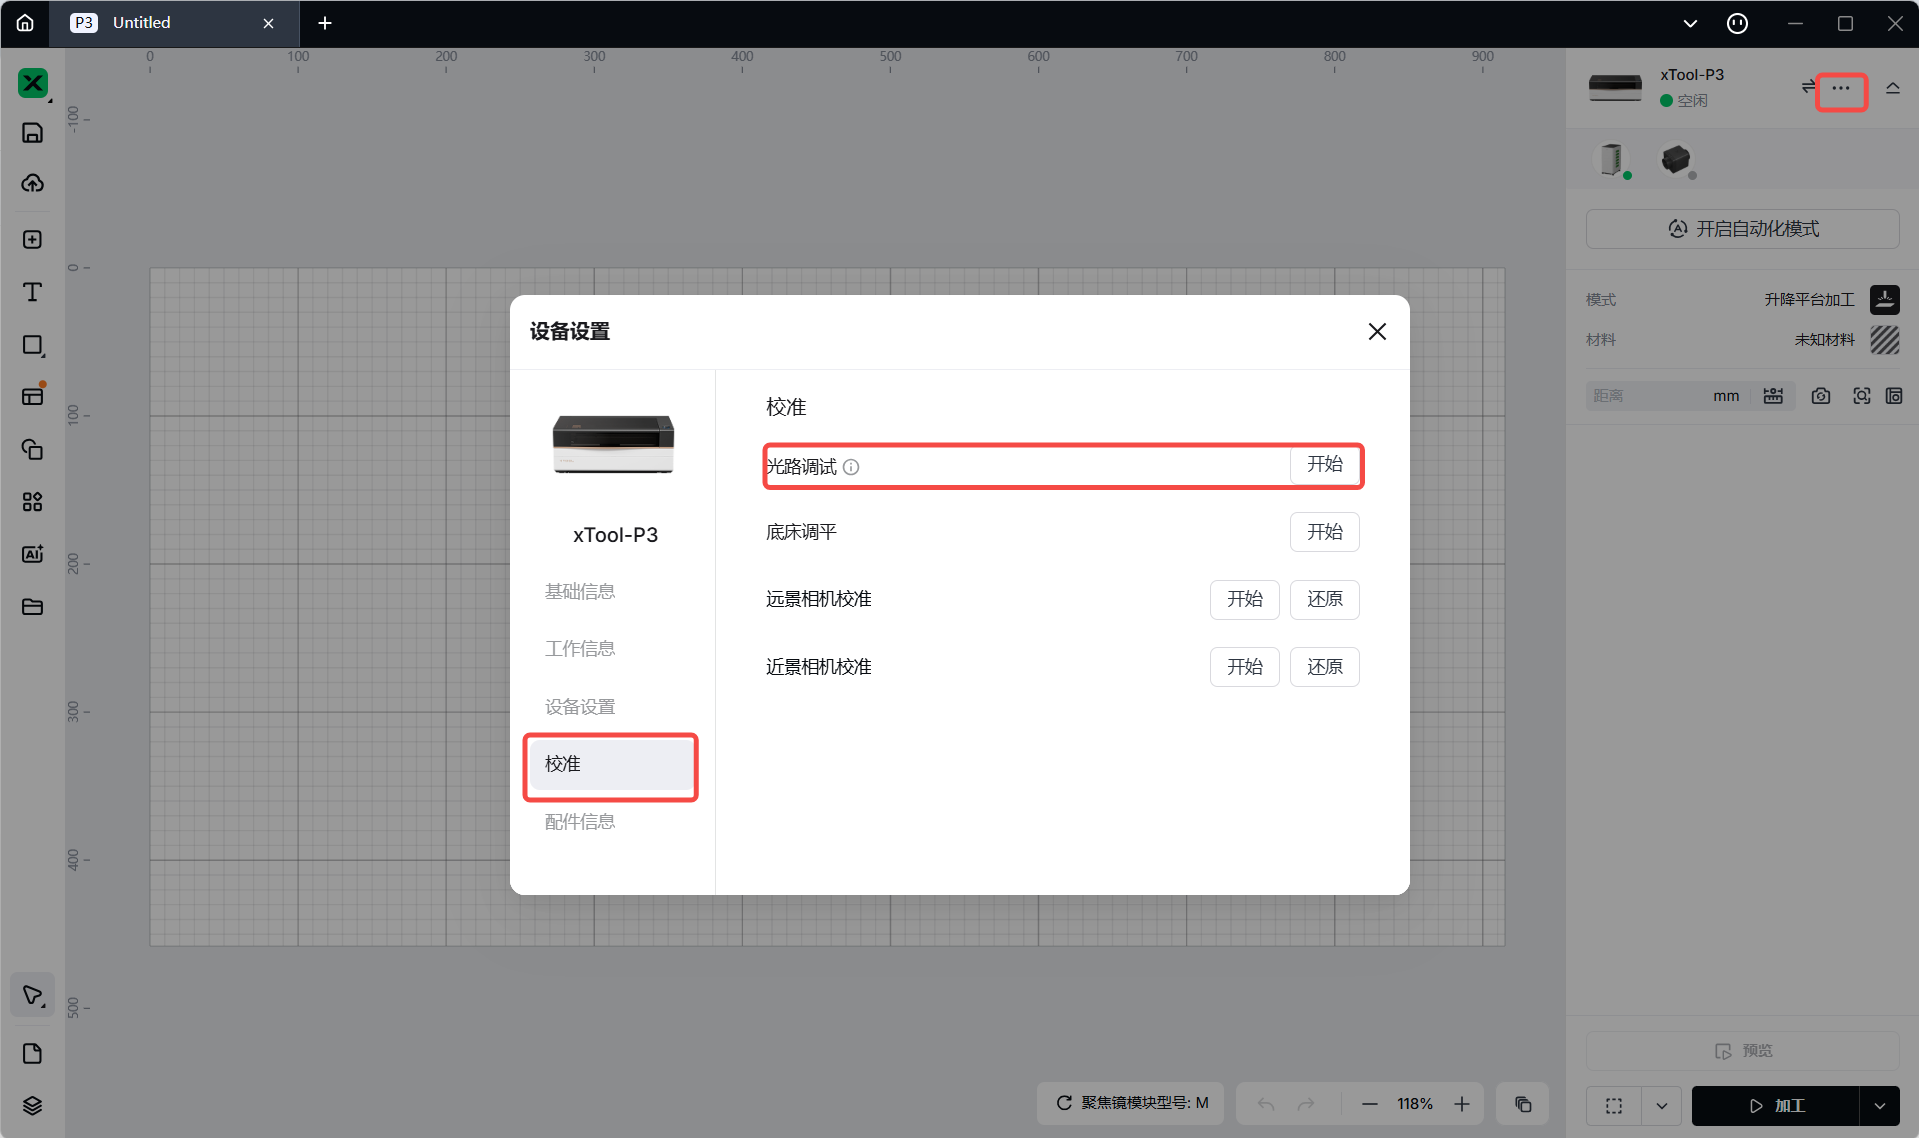Open the layers panel icon
This screenshot has width=1919, height=1138.
point(32,1105)
